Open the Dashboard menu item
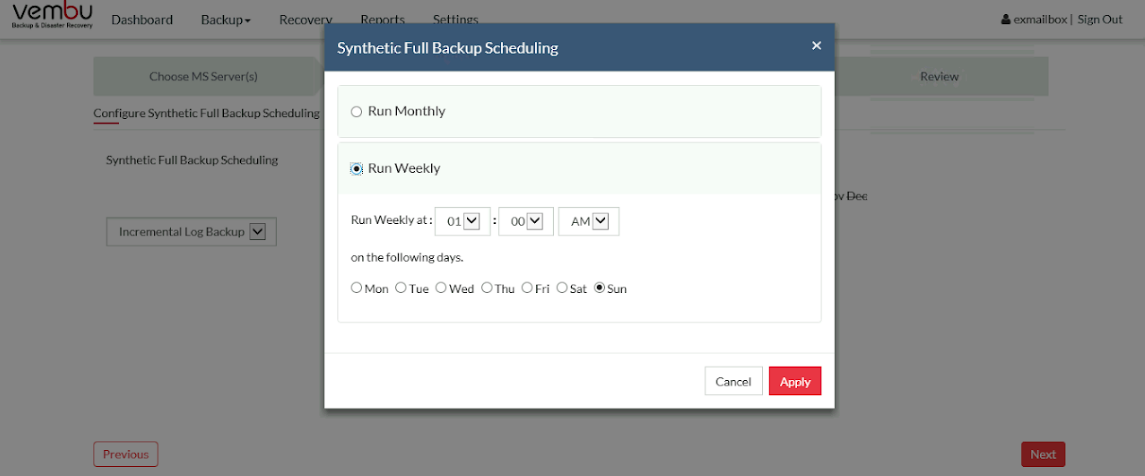 [x=142, y=20]
